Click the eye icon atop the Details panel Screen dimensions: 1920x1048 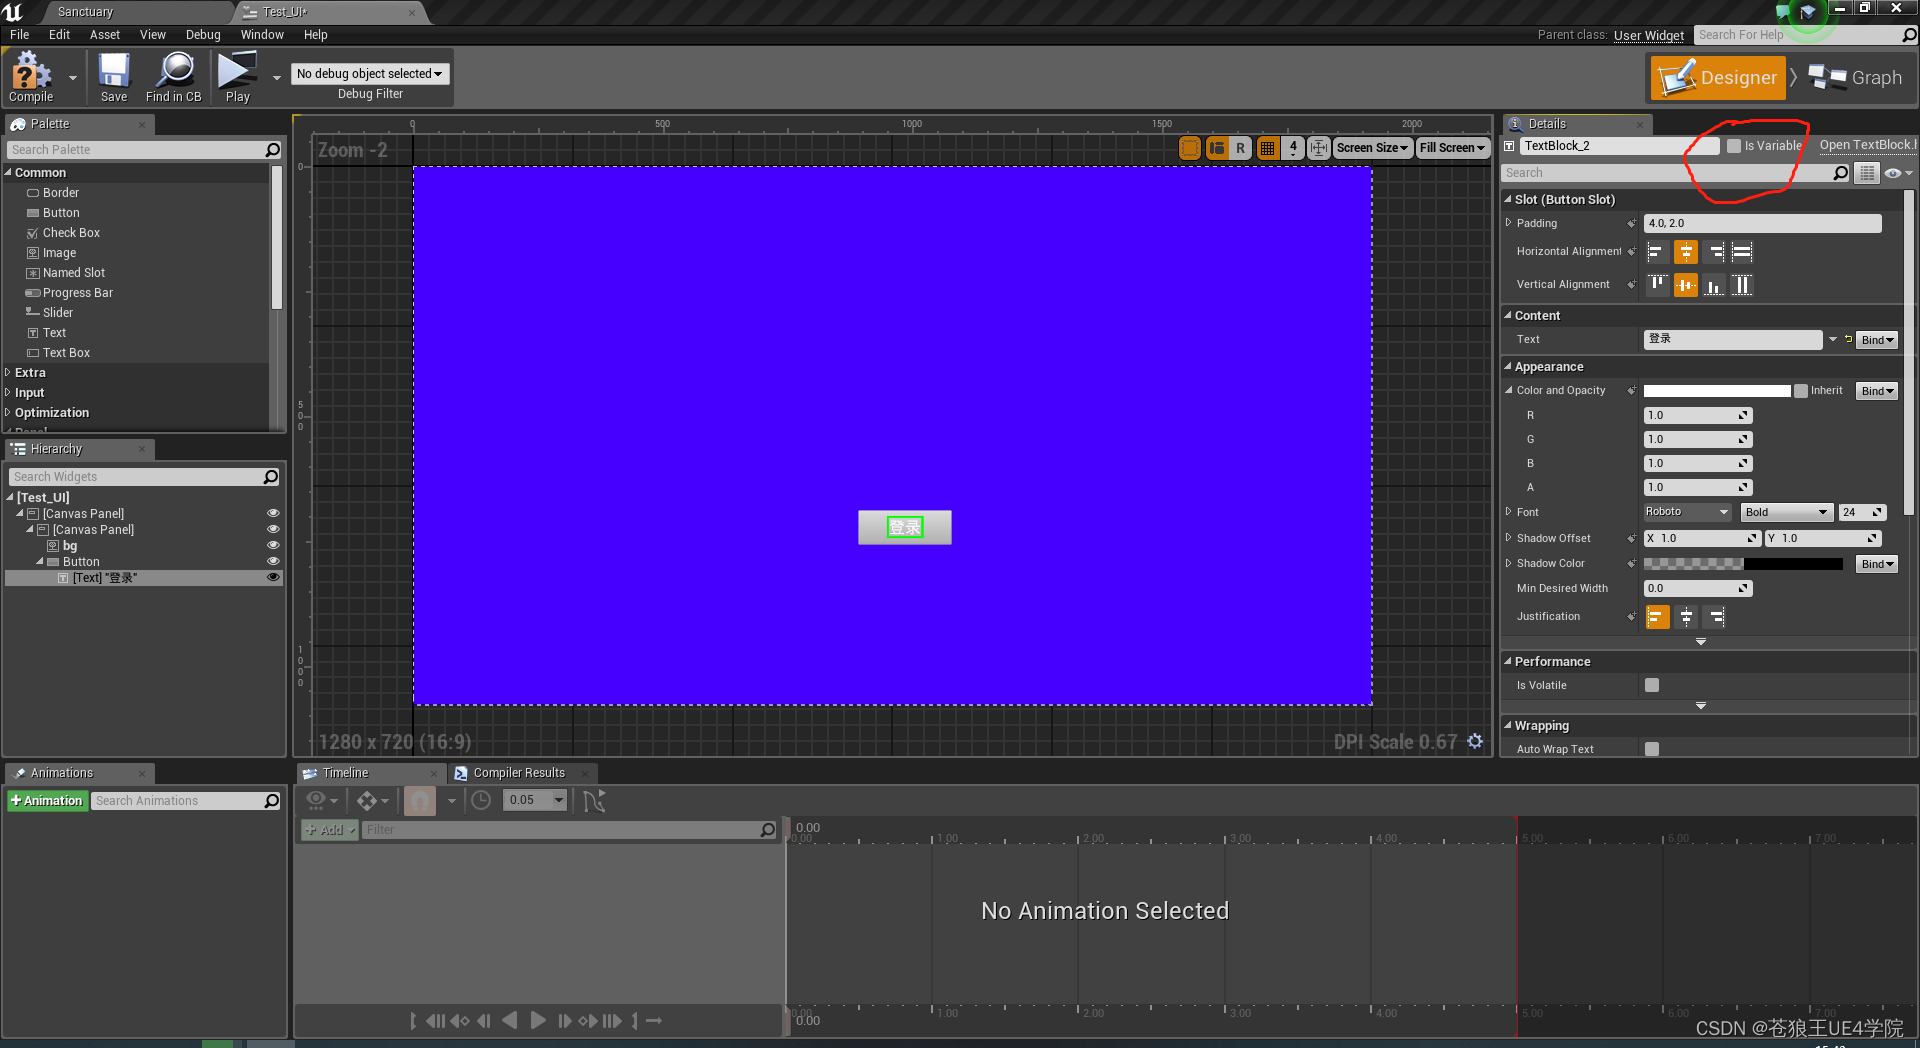(1893, 172)
